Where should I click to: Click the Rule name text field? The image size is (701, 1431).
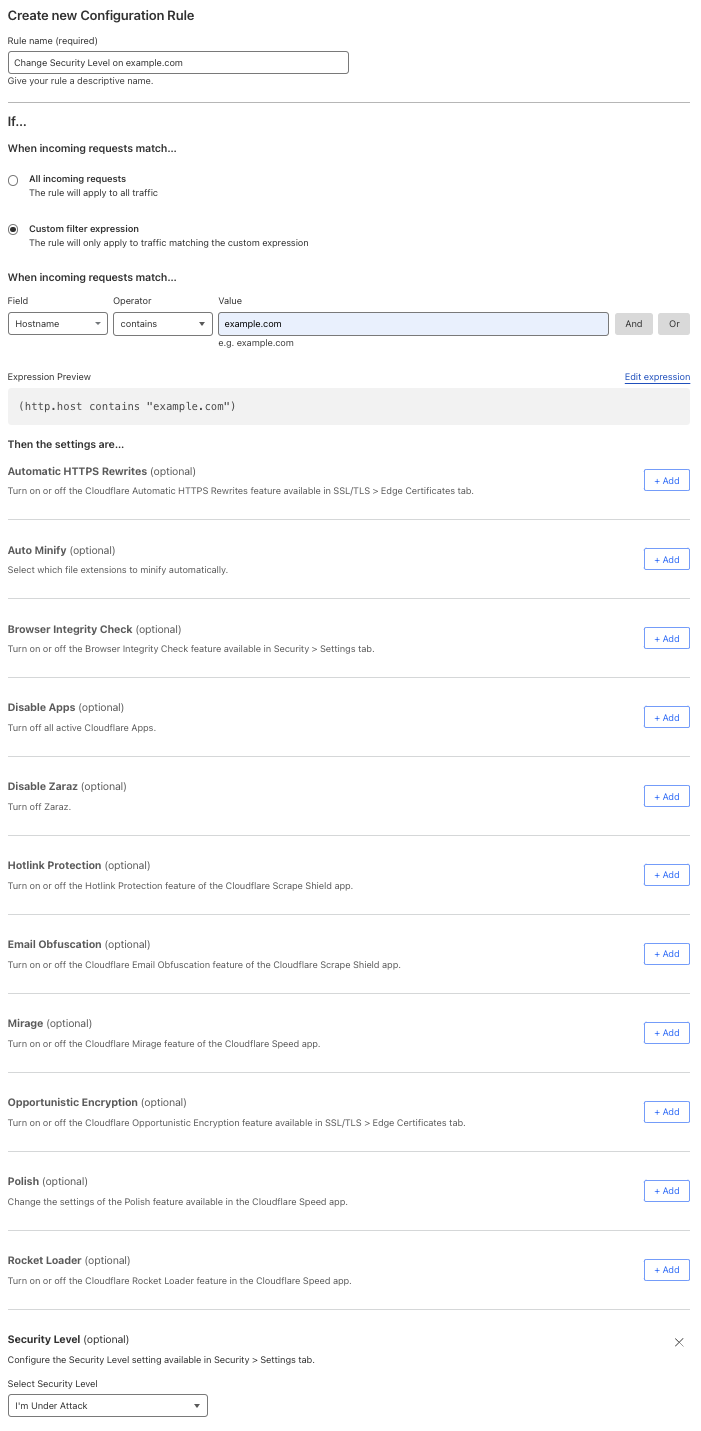coord(178,63)
